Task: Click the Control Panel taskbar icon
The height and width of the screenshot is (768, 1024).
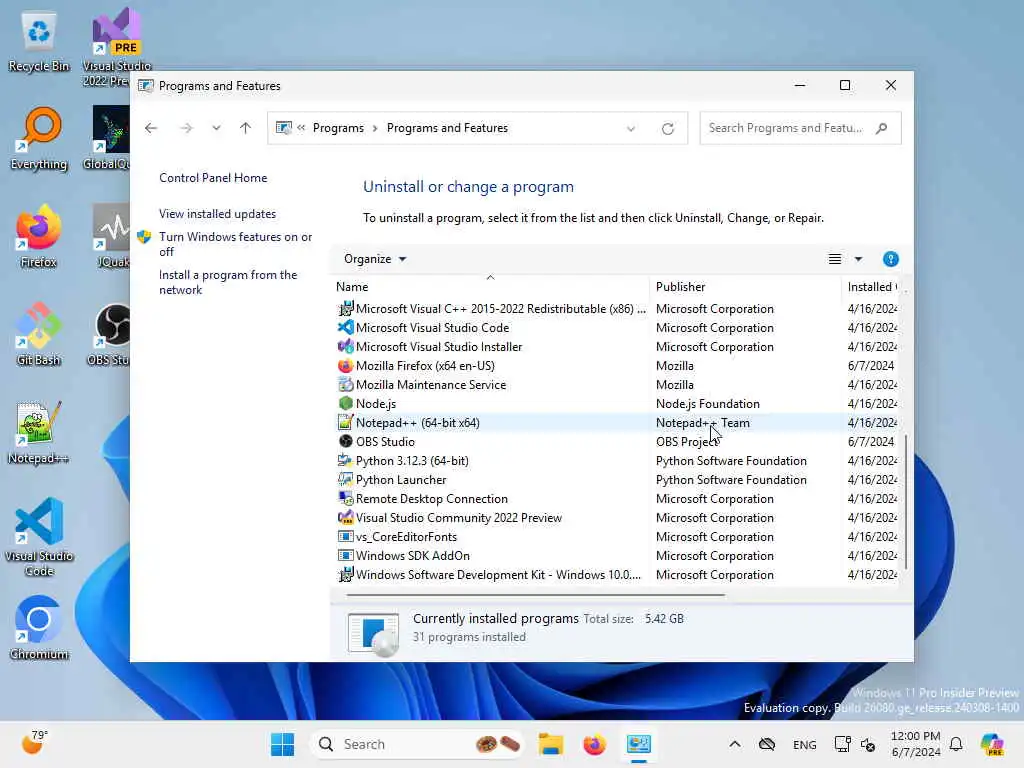Action: pyautogui.click(x=638, y=744)
